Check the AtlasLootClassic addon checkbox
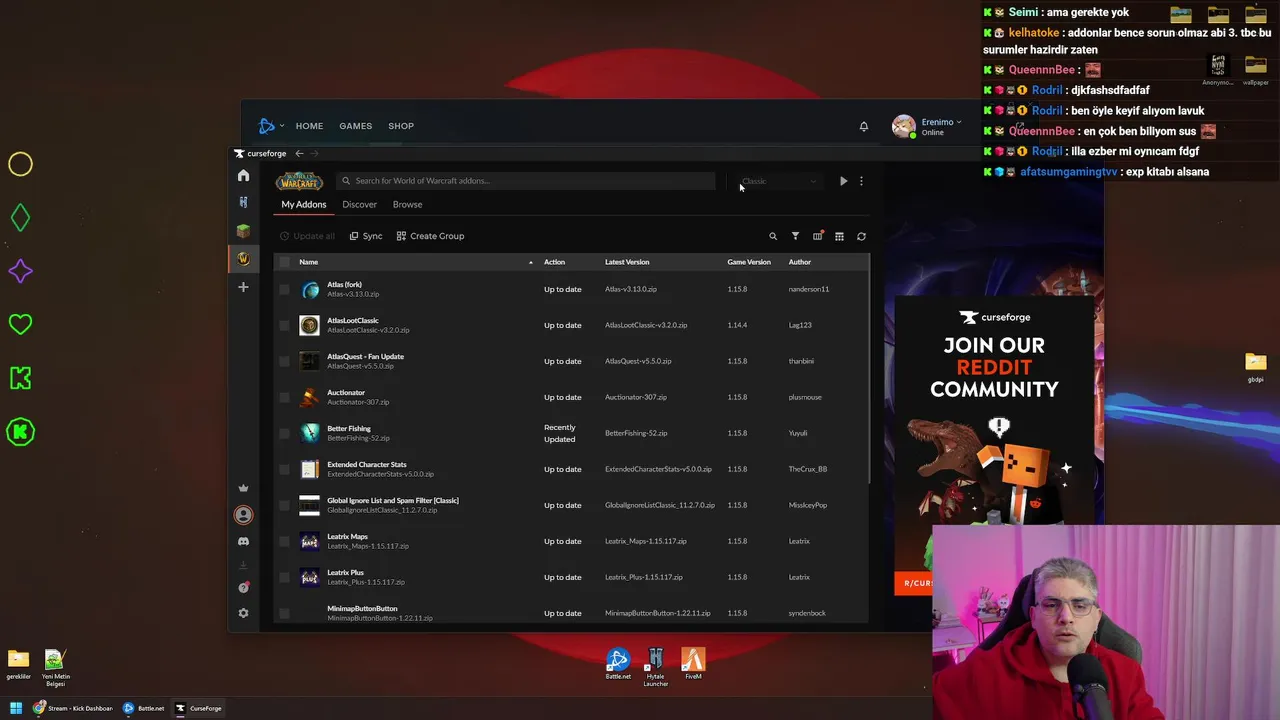 click(284, 325)
